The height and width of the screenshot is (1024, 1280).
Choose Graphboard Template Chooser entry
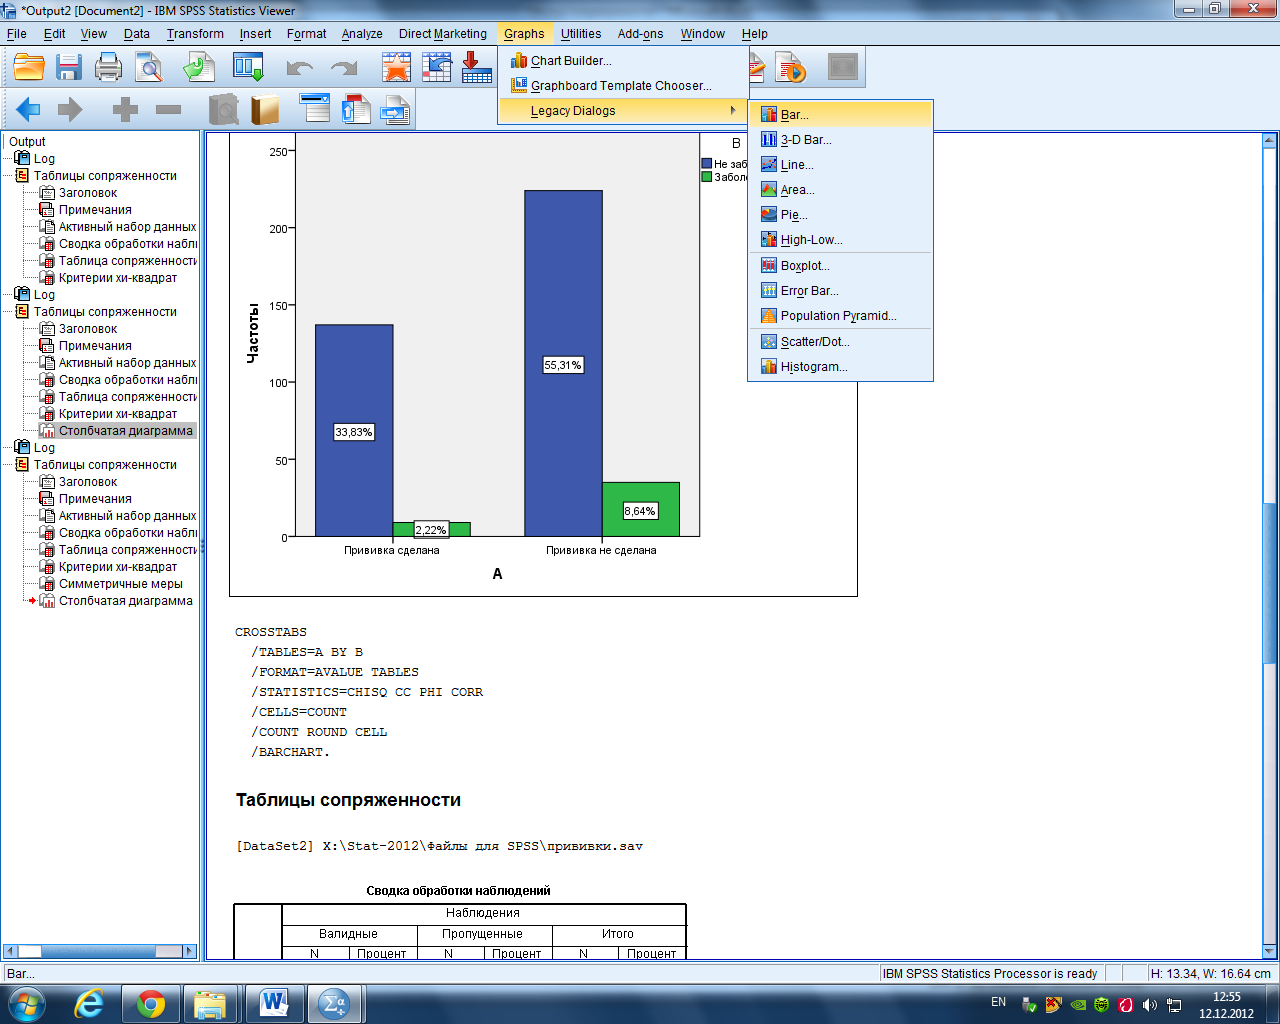point(623,86)
